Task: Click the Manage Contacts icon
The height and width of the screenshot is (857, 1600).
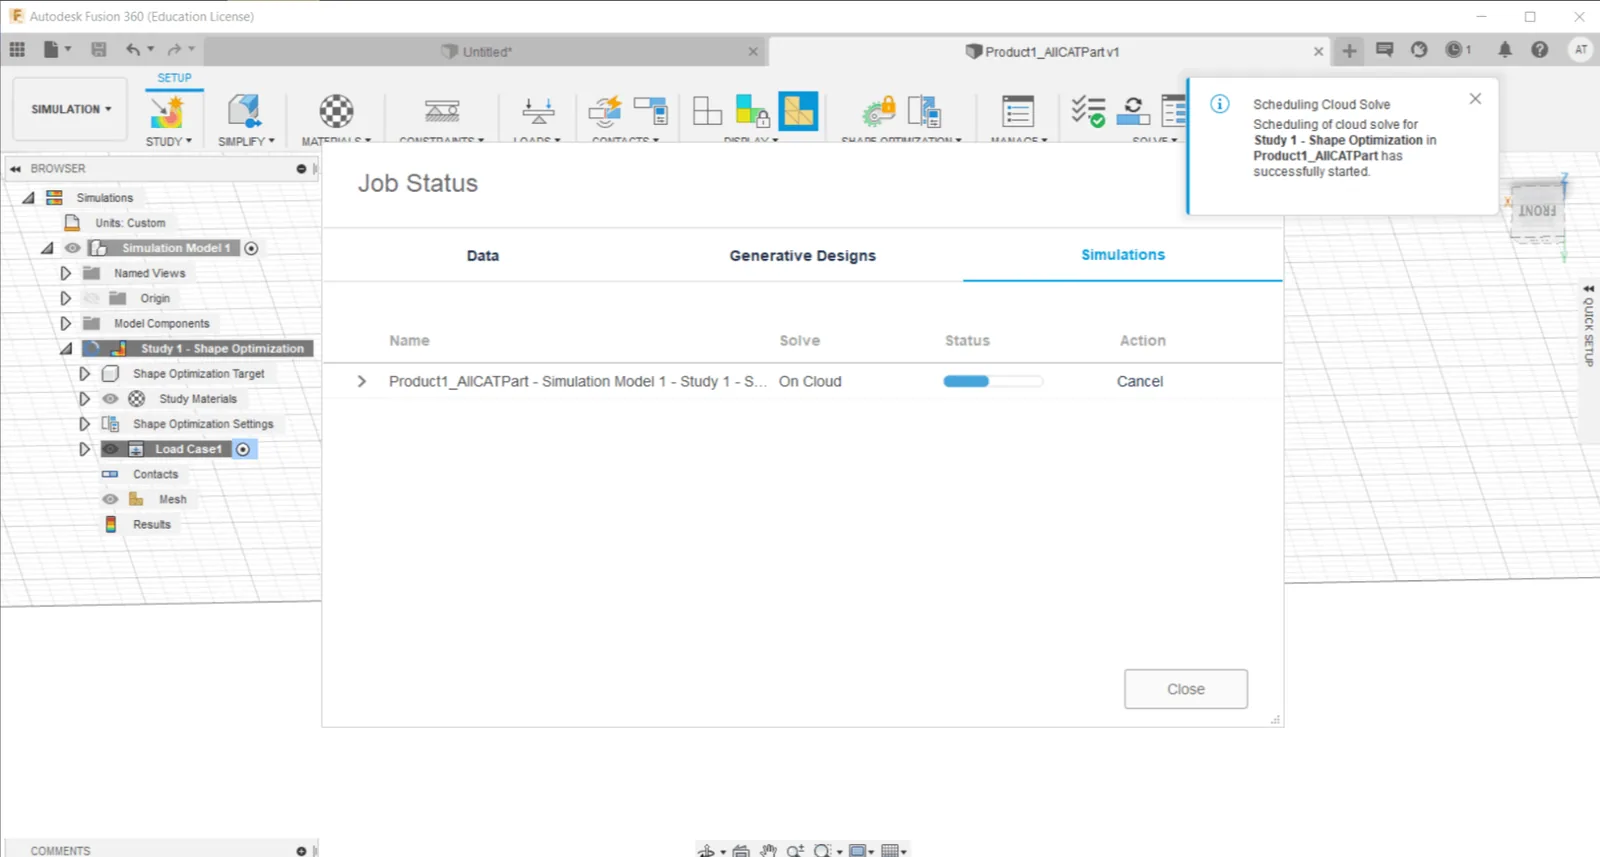Action: pos(651,111)
